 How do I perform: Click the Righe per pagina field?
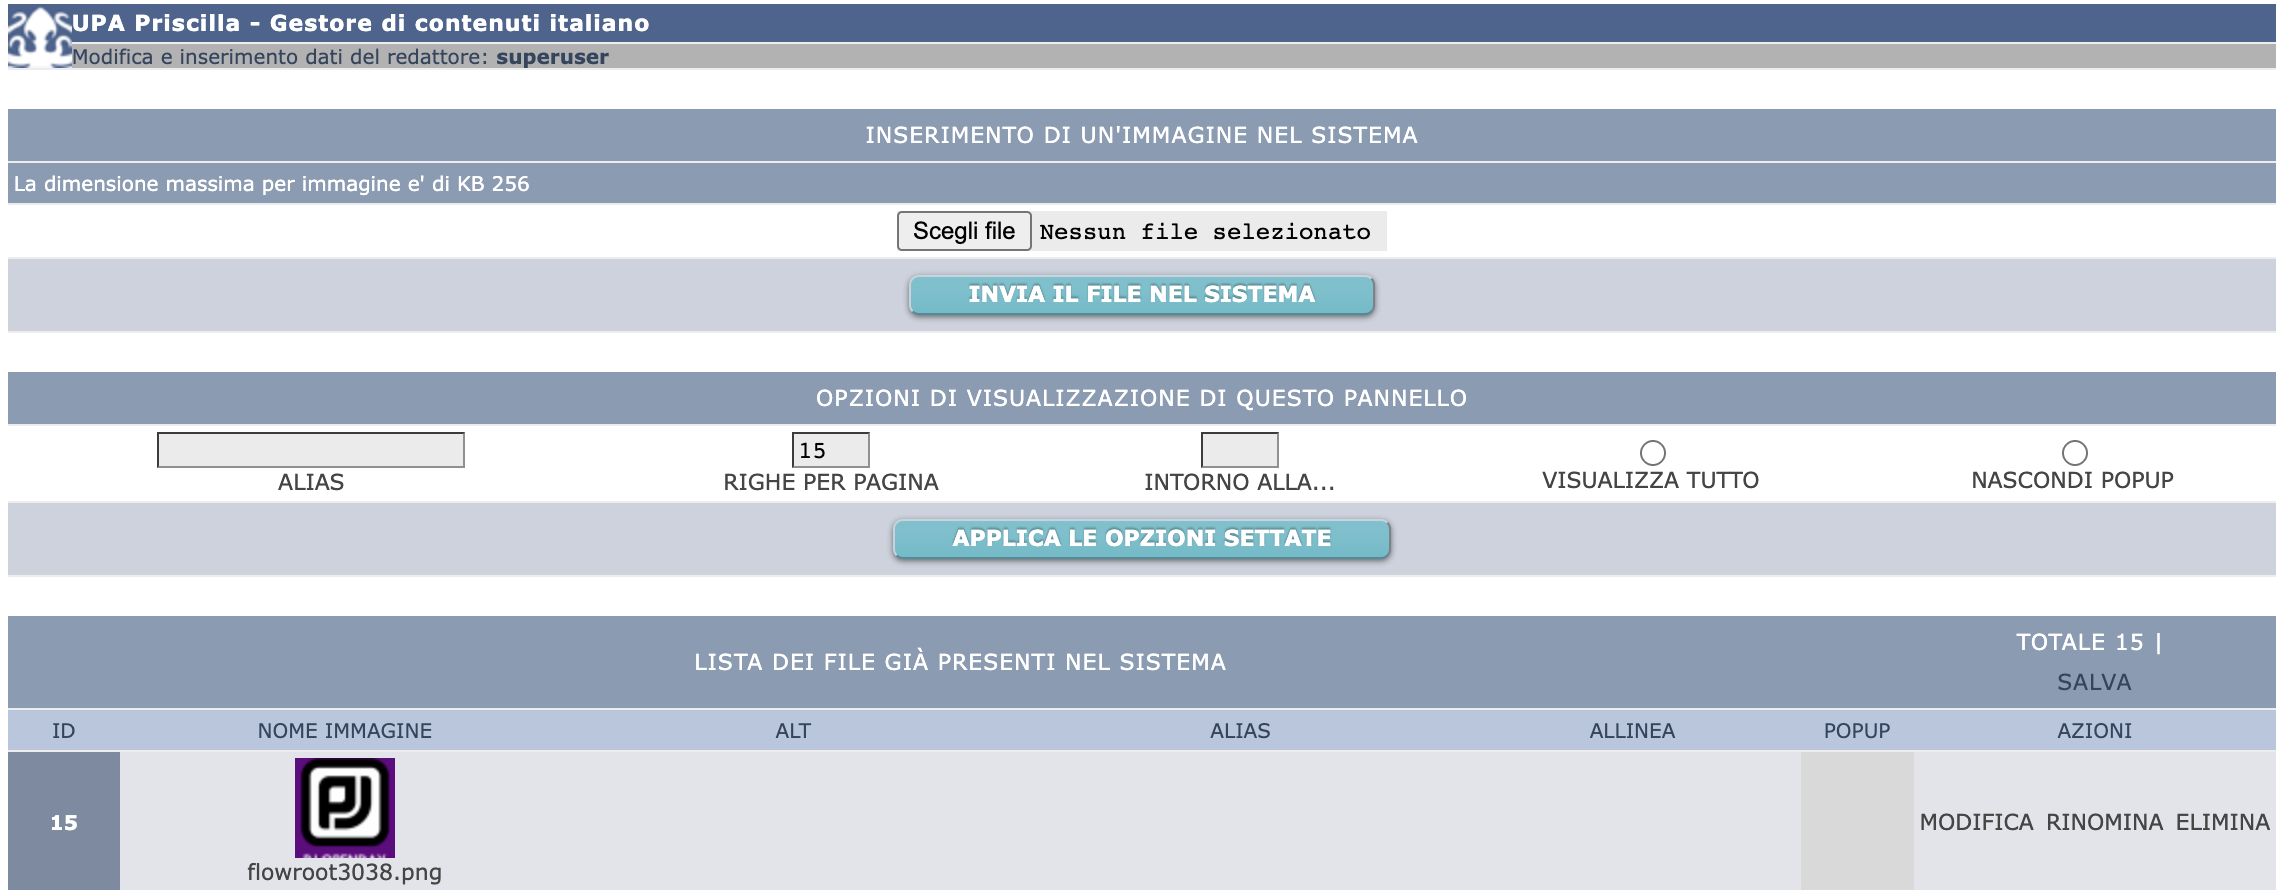click(x=830, y=450)
